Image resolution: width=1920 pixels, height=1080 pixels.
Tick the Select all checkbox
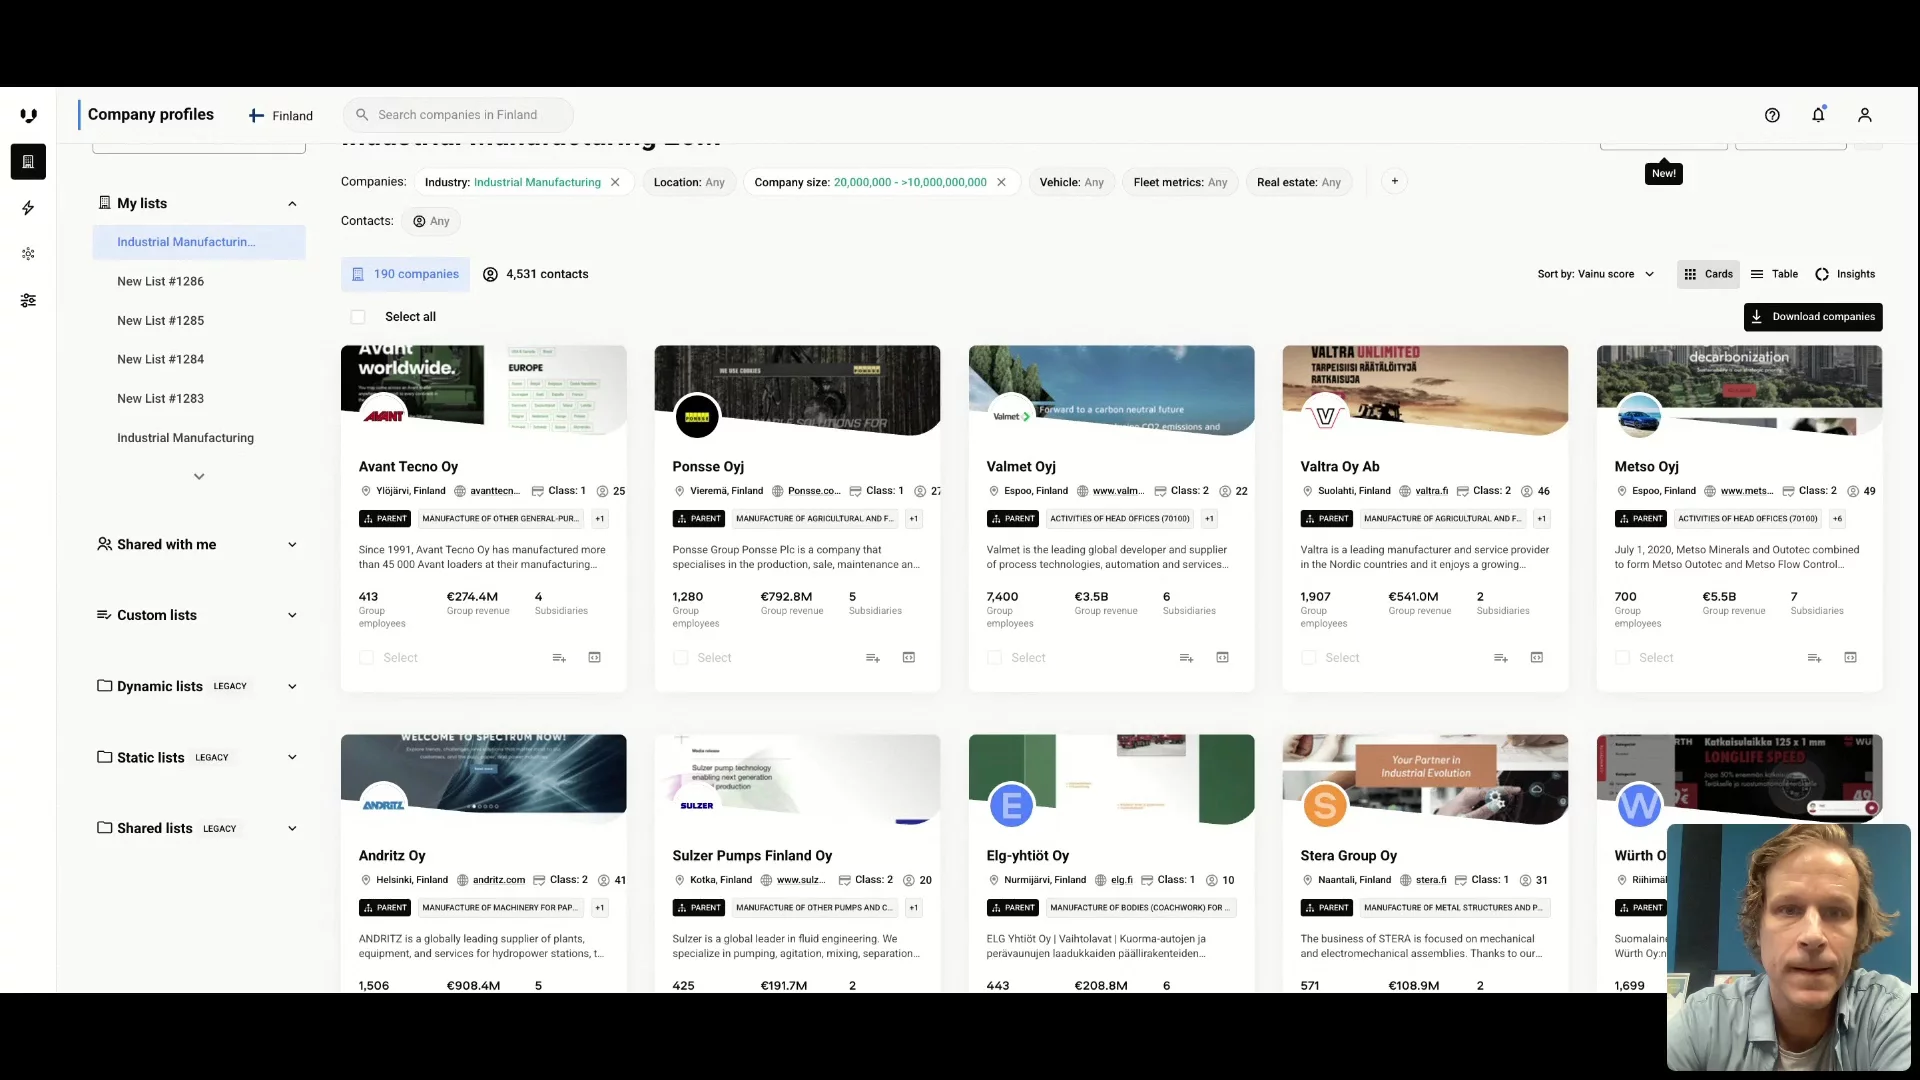[x=358, y=317]
